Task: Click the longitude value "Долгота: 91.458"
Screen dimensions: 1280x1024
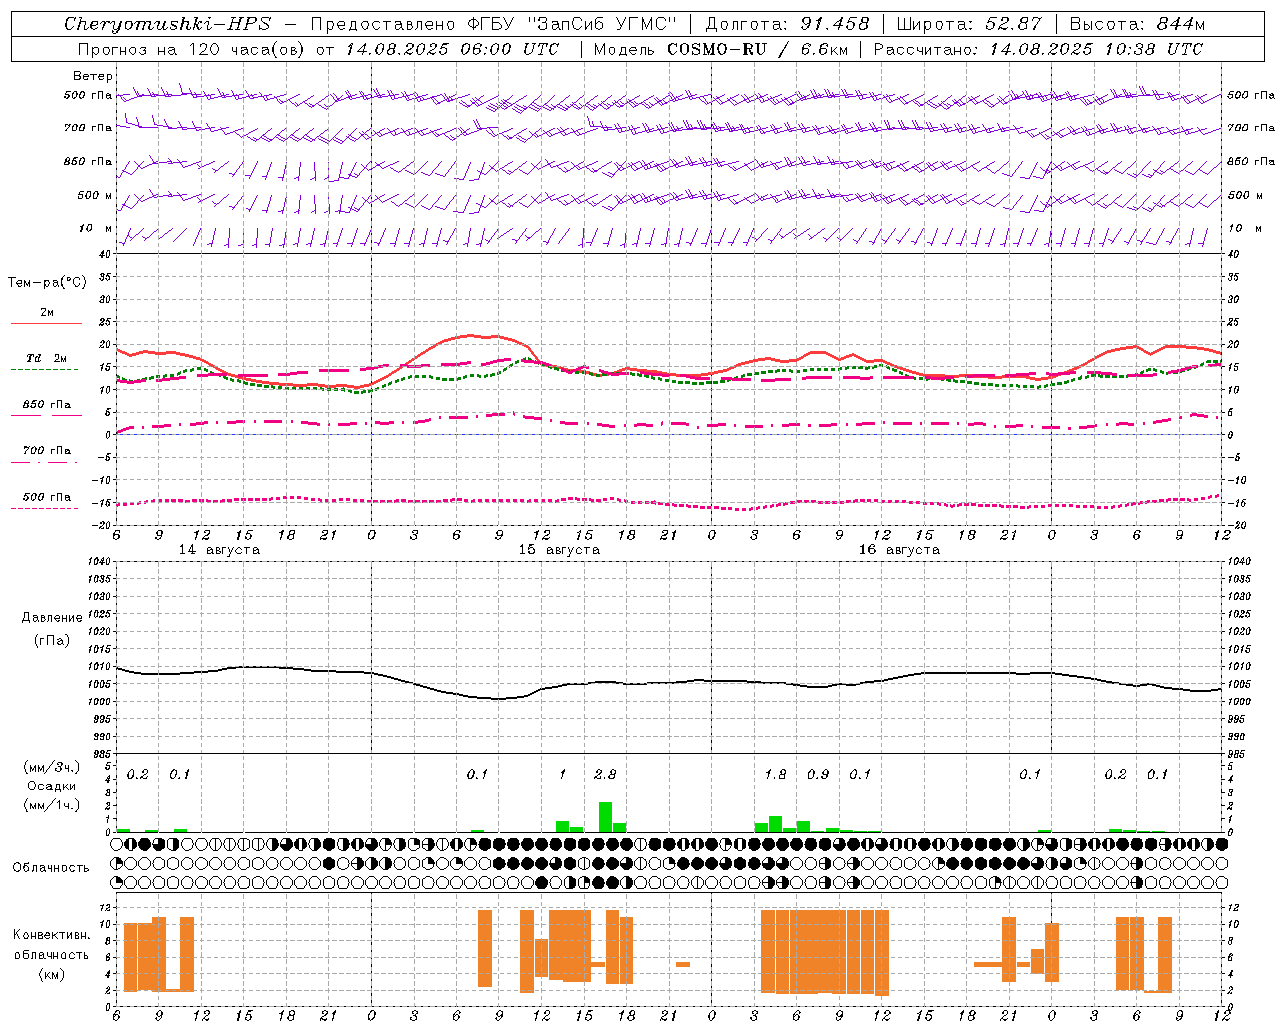Action: tap(787, 24)
